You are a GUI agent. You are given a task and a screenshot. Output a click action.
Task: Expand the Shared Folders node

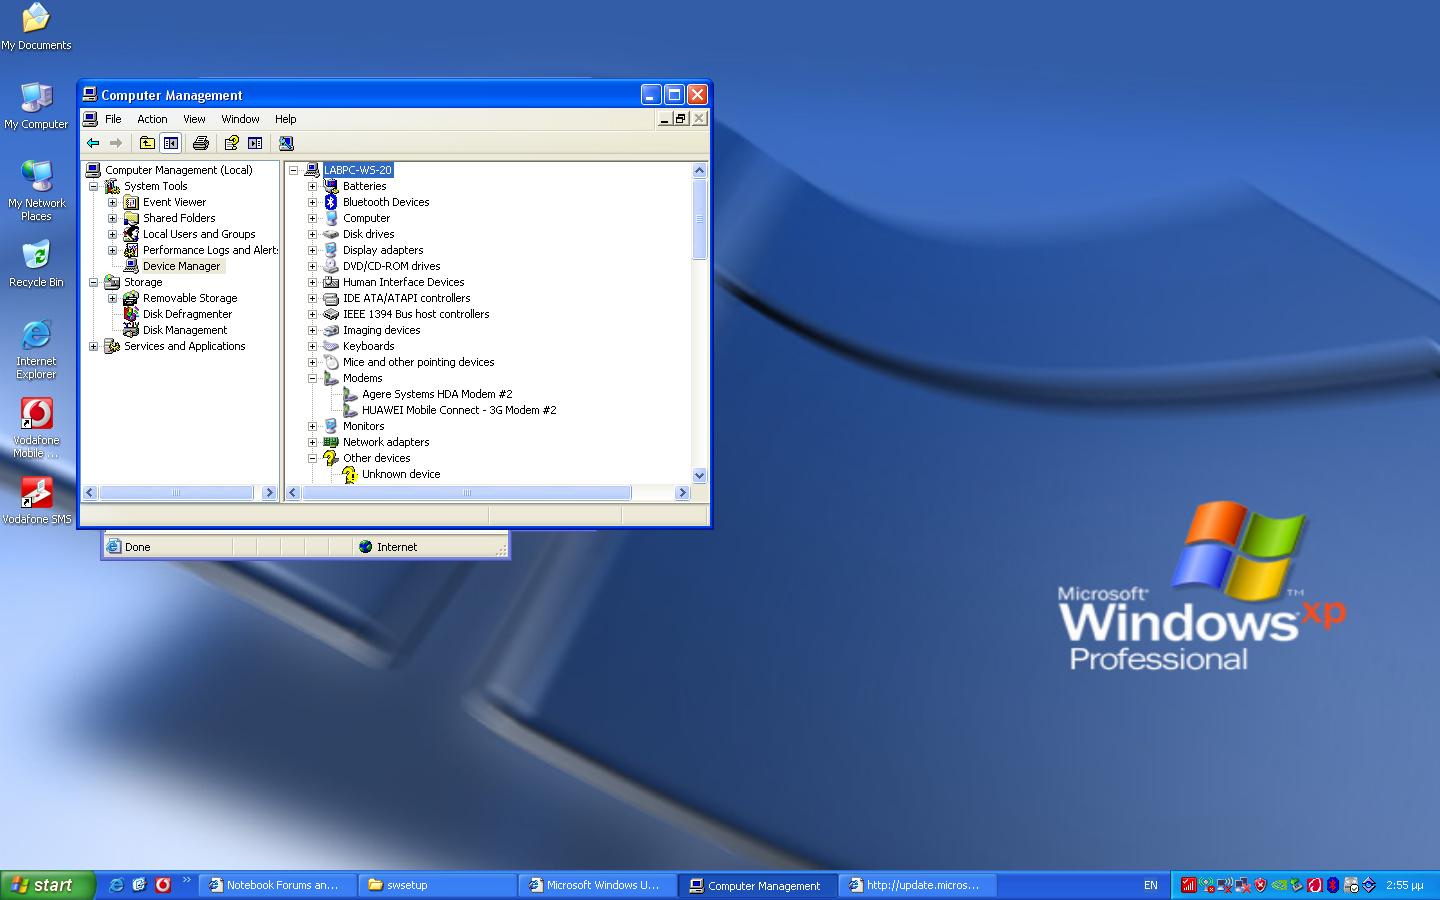click(x=112, y=218)
